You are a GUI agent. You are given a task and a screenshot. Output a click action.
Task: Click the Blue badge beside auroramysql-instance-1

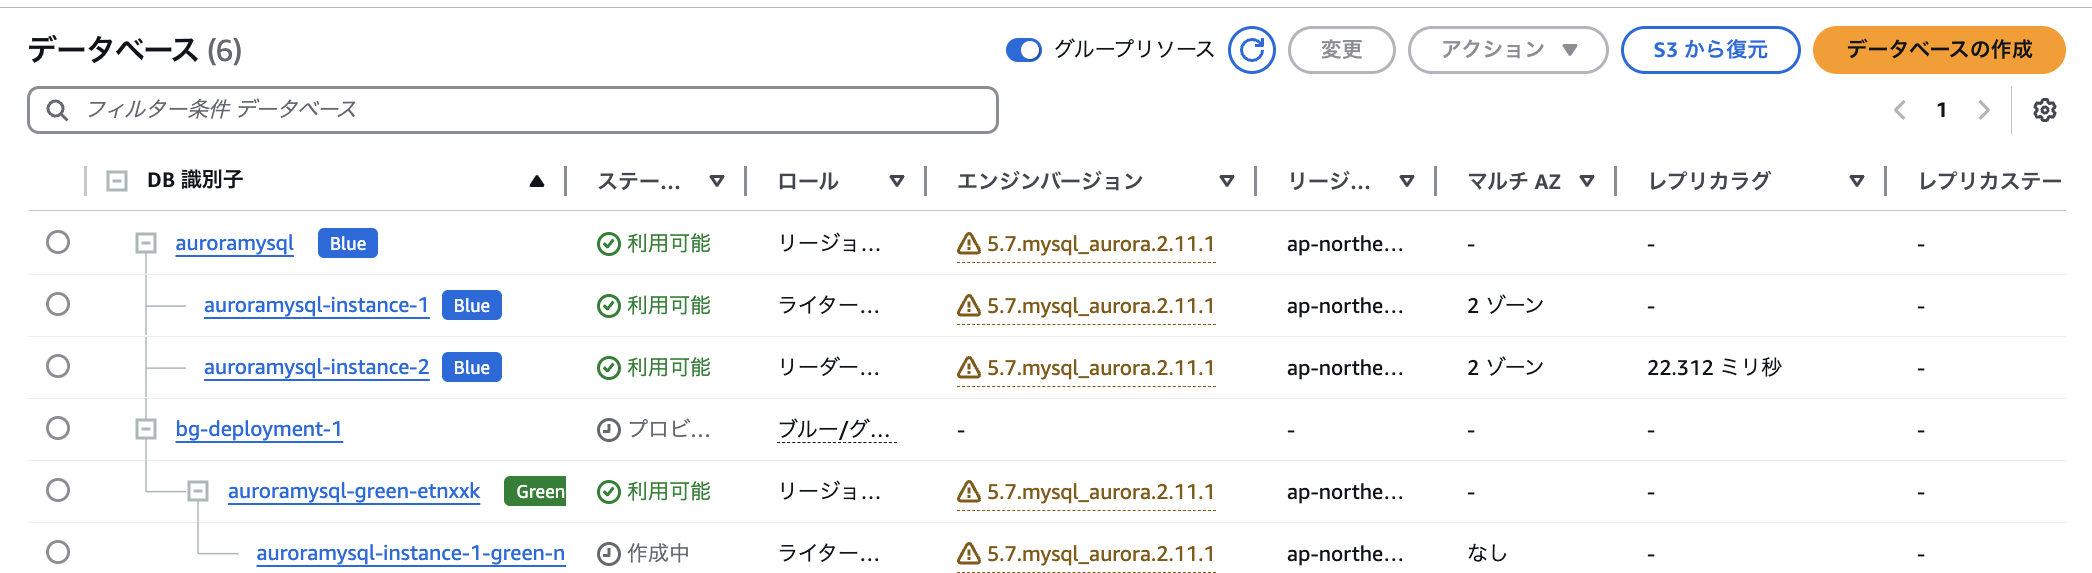[x=471, y=306]
